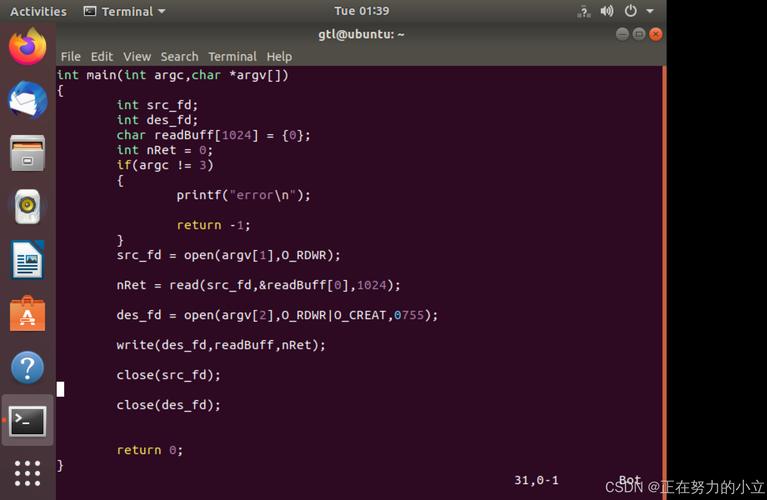Click the 'nRet = read(src_fd...' line
Image resolution: width=767 pixels, height=500 pixels.
click(258, 285)
